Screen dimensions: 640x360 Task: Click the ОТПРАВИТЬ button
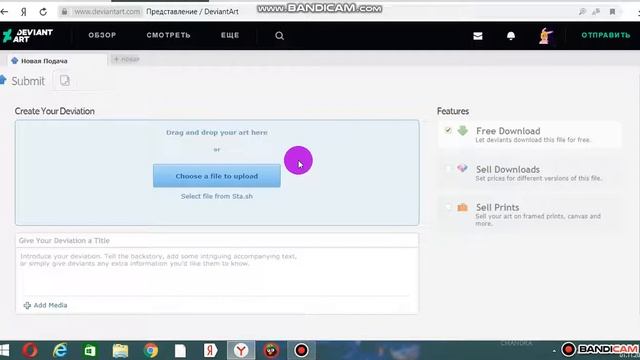(606, 36)
